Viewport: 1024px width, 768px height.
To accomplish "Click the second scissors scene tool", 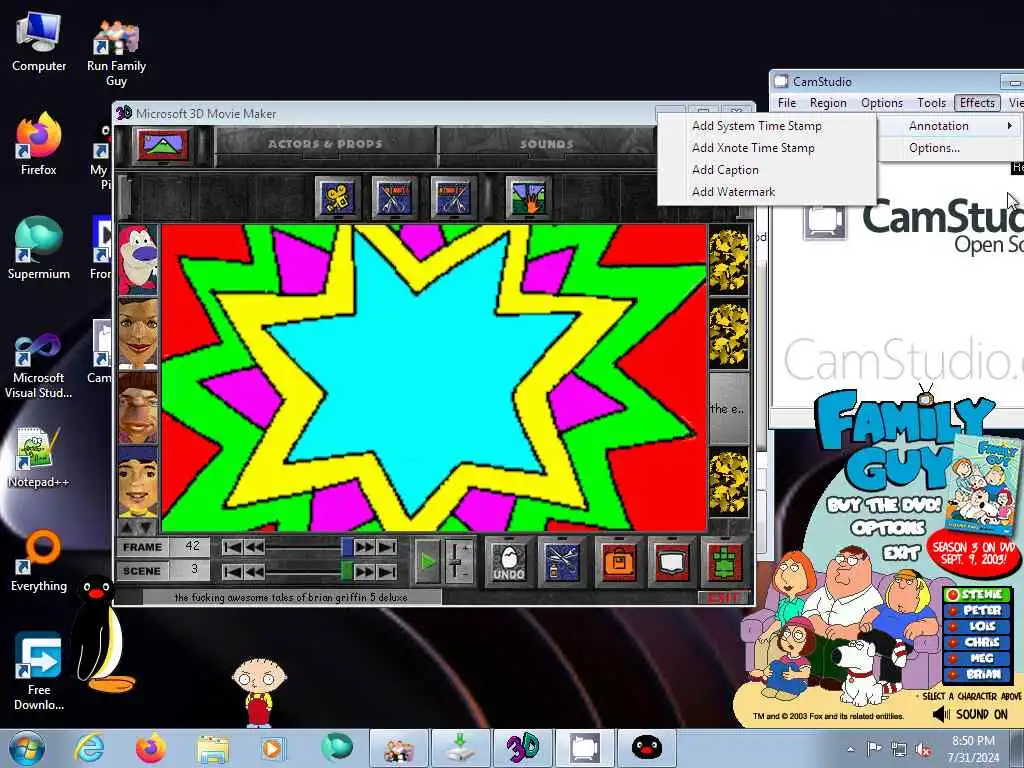I will tap(453, 197).
